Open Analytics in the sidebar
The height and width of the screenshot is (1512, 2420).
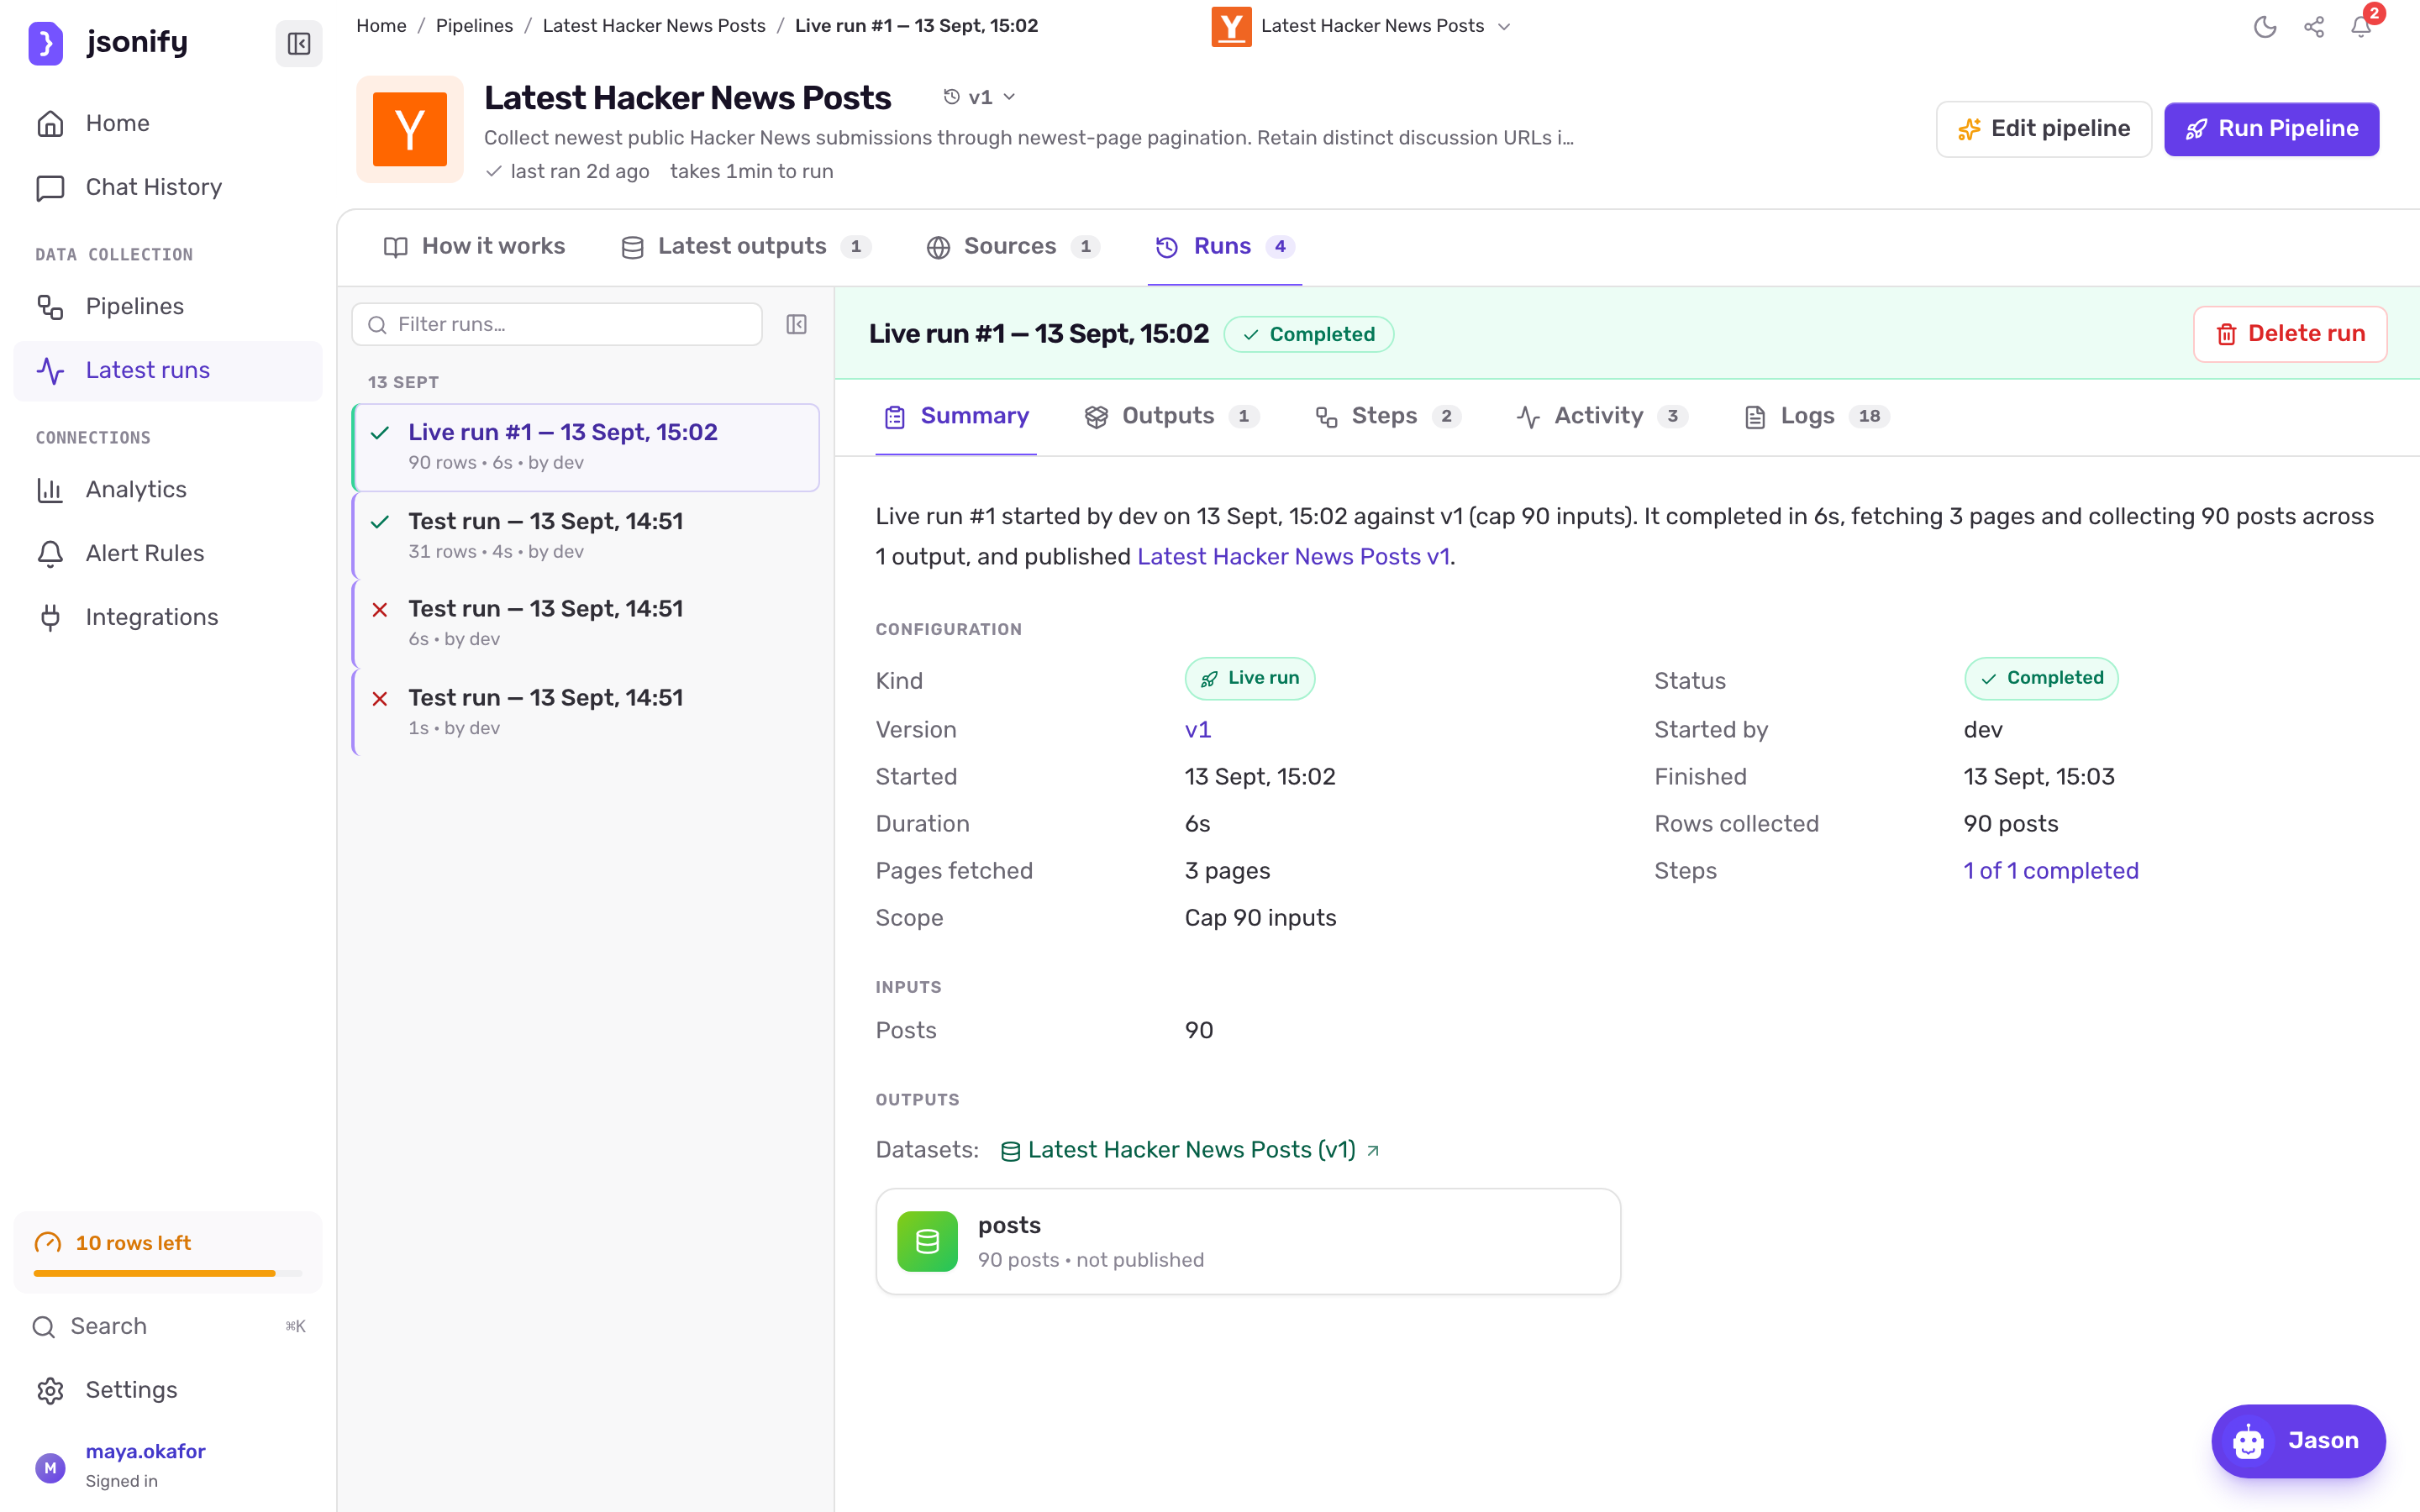pos(168,489)
